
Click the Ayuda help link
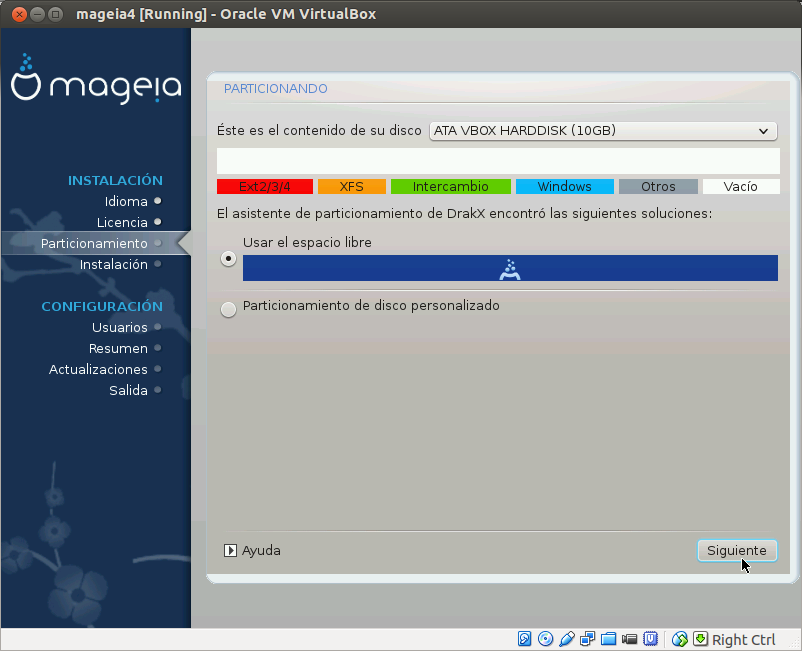[x=259, y=550]
